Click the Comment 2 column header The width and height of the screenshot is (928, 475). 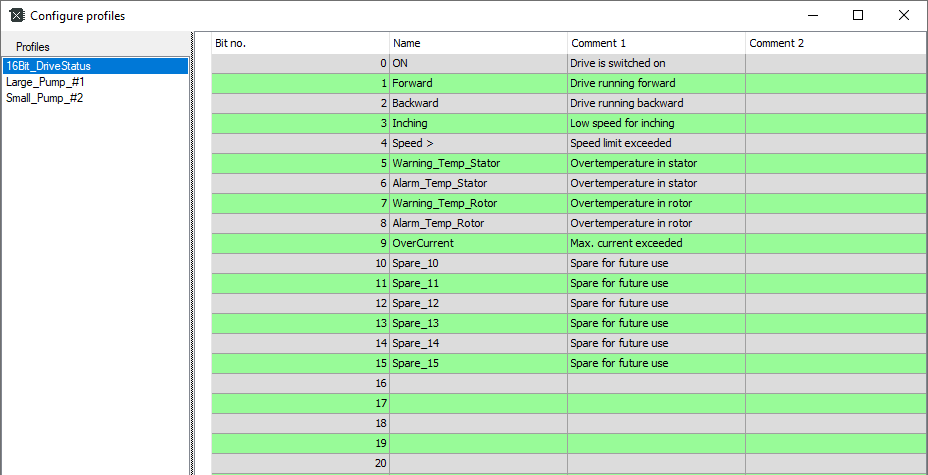(x=835, y=44)
